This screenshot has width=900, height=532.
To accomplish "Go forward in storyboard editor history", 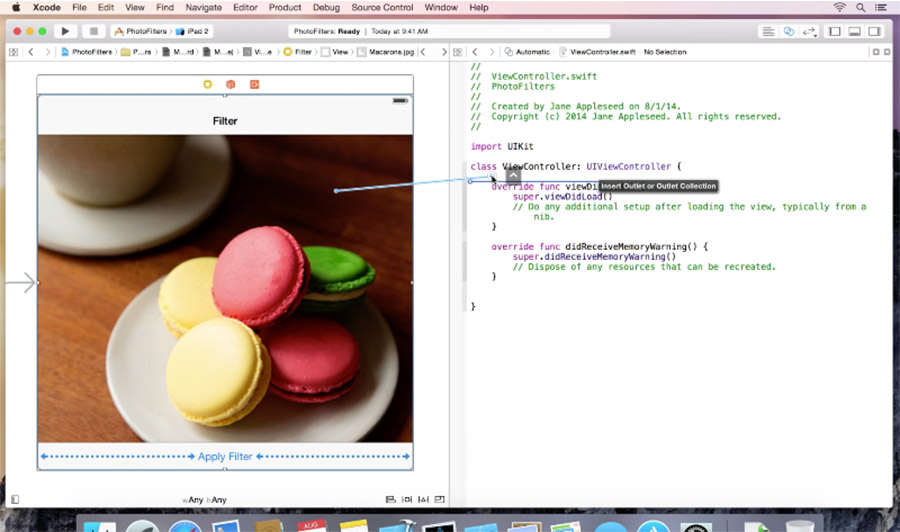I will click(x=48, y=52).
